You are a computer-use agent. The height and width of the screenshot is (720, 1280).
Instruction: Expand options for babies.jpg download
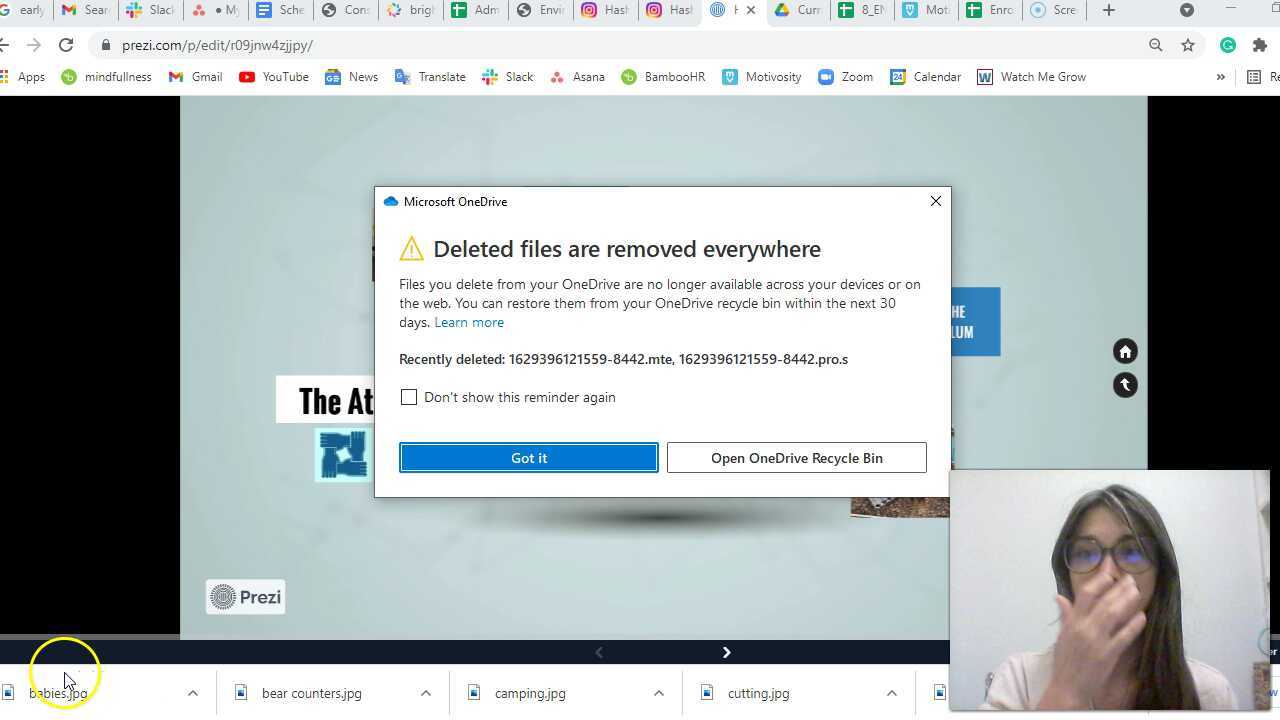coord(193,693)
